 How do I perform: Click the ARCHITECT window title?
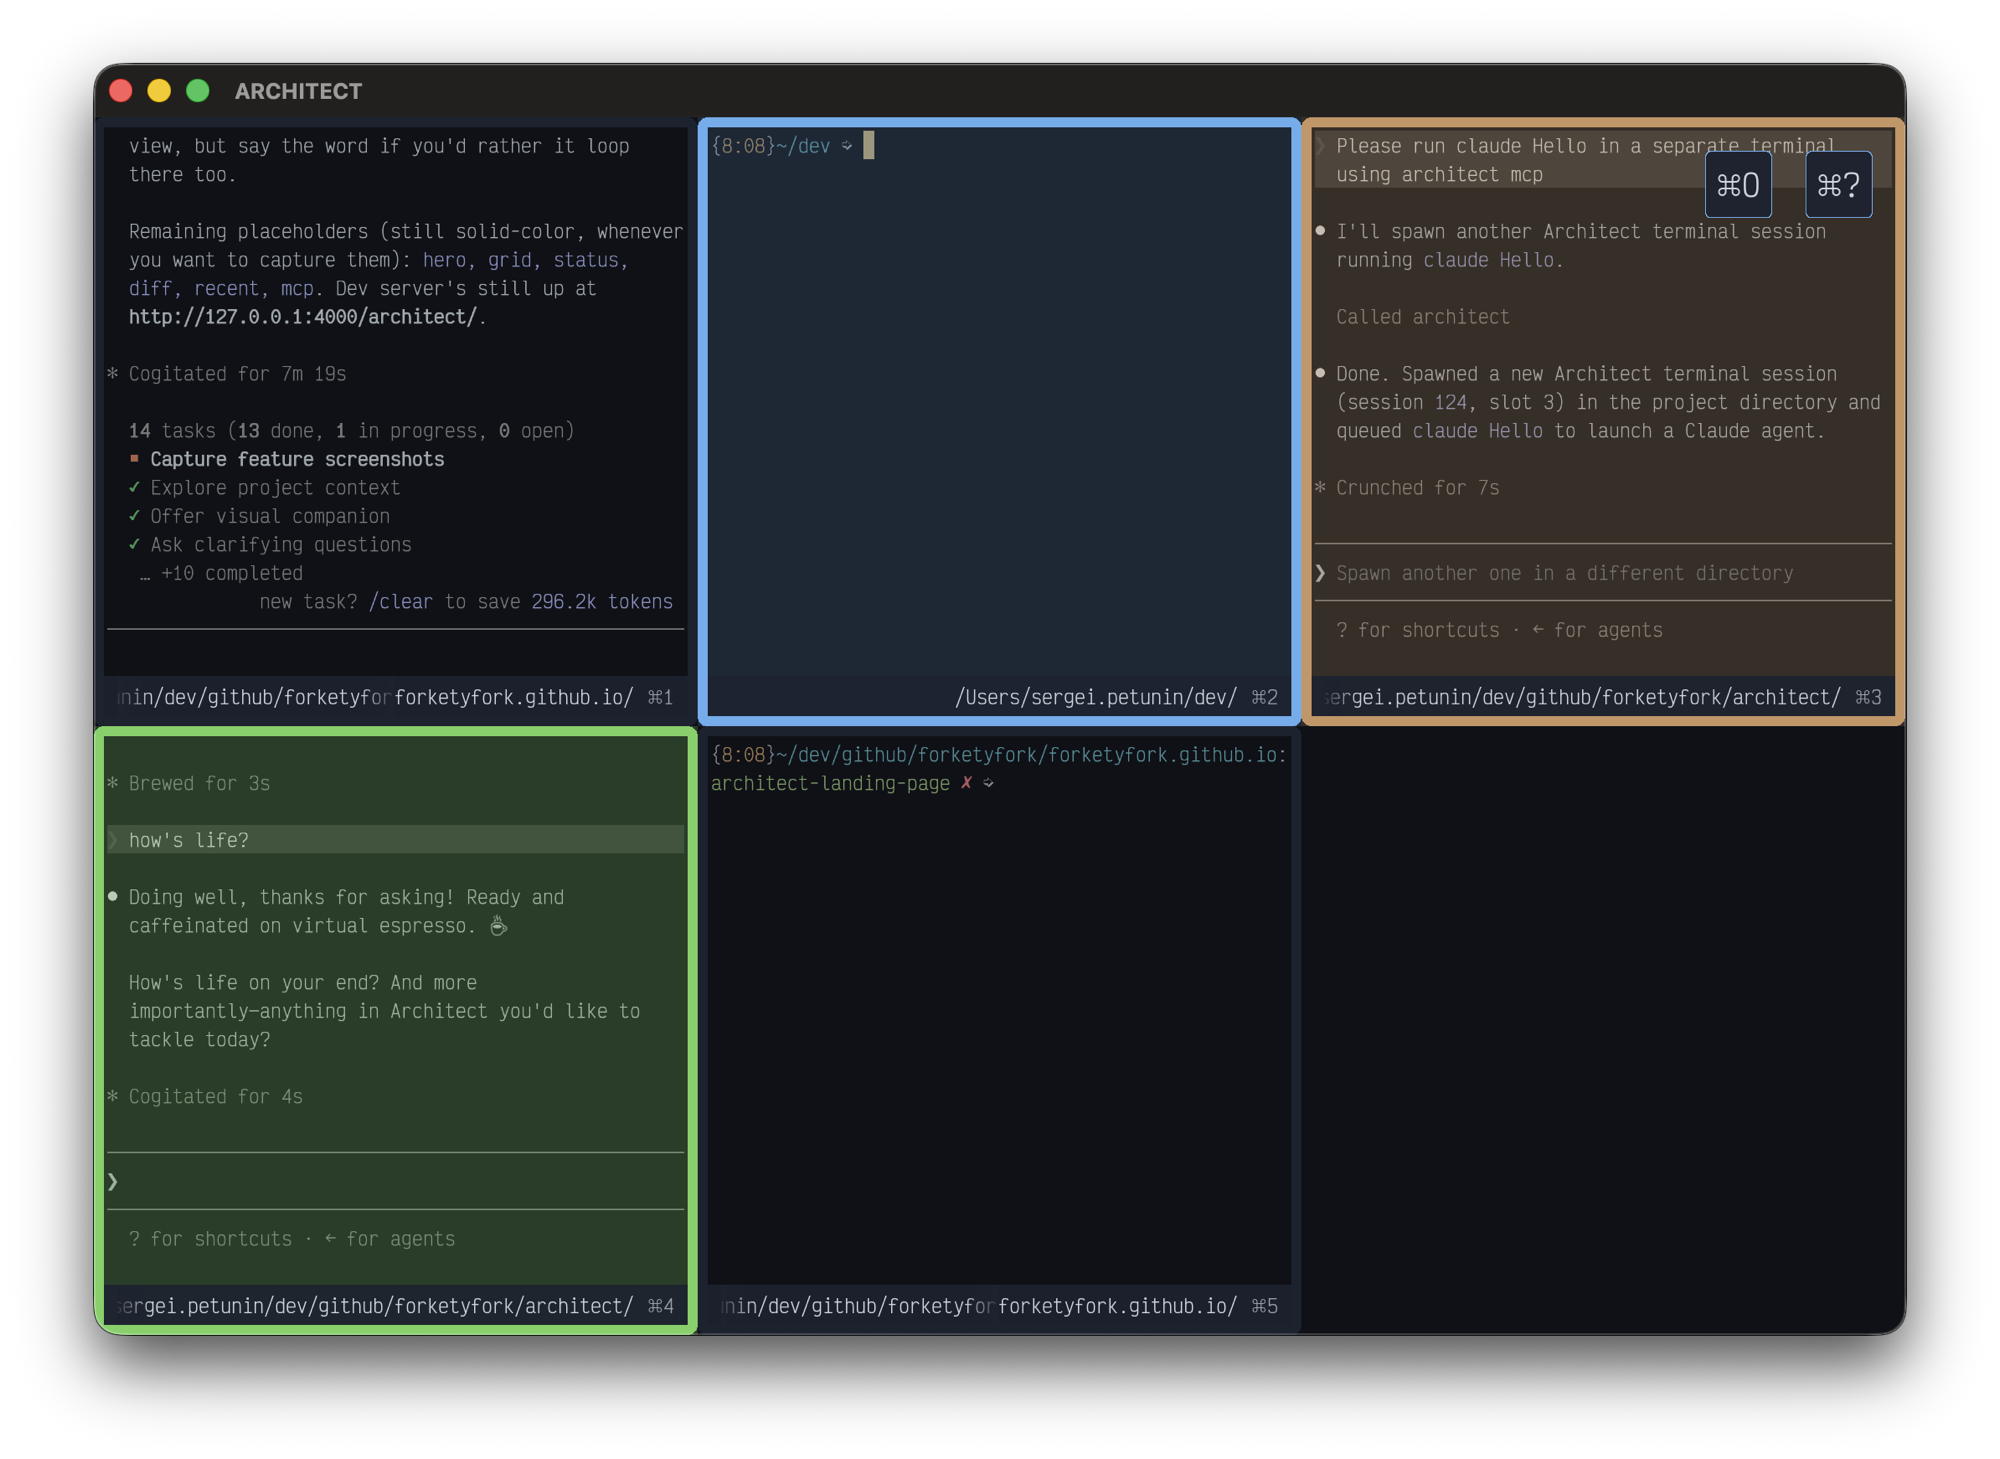coord(298,91)
